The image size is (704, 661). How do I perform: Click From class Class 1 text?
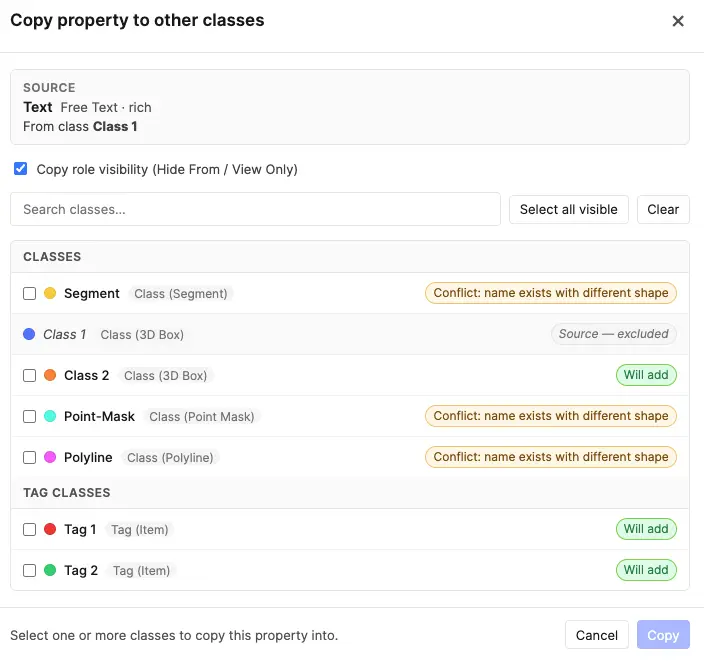80,127
